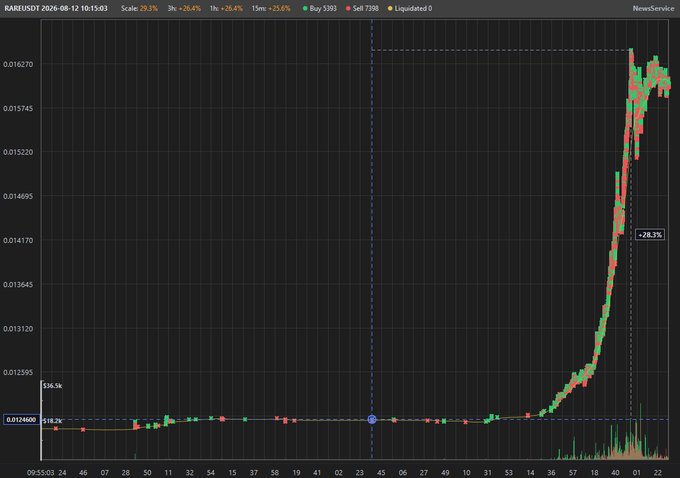Click the 0.014695 price axis label
Image resolution: width=680 pixels, height=478 pixels.
[x=18, y=196]
